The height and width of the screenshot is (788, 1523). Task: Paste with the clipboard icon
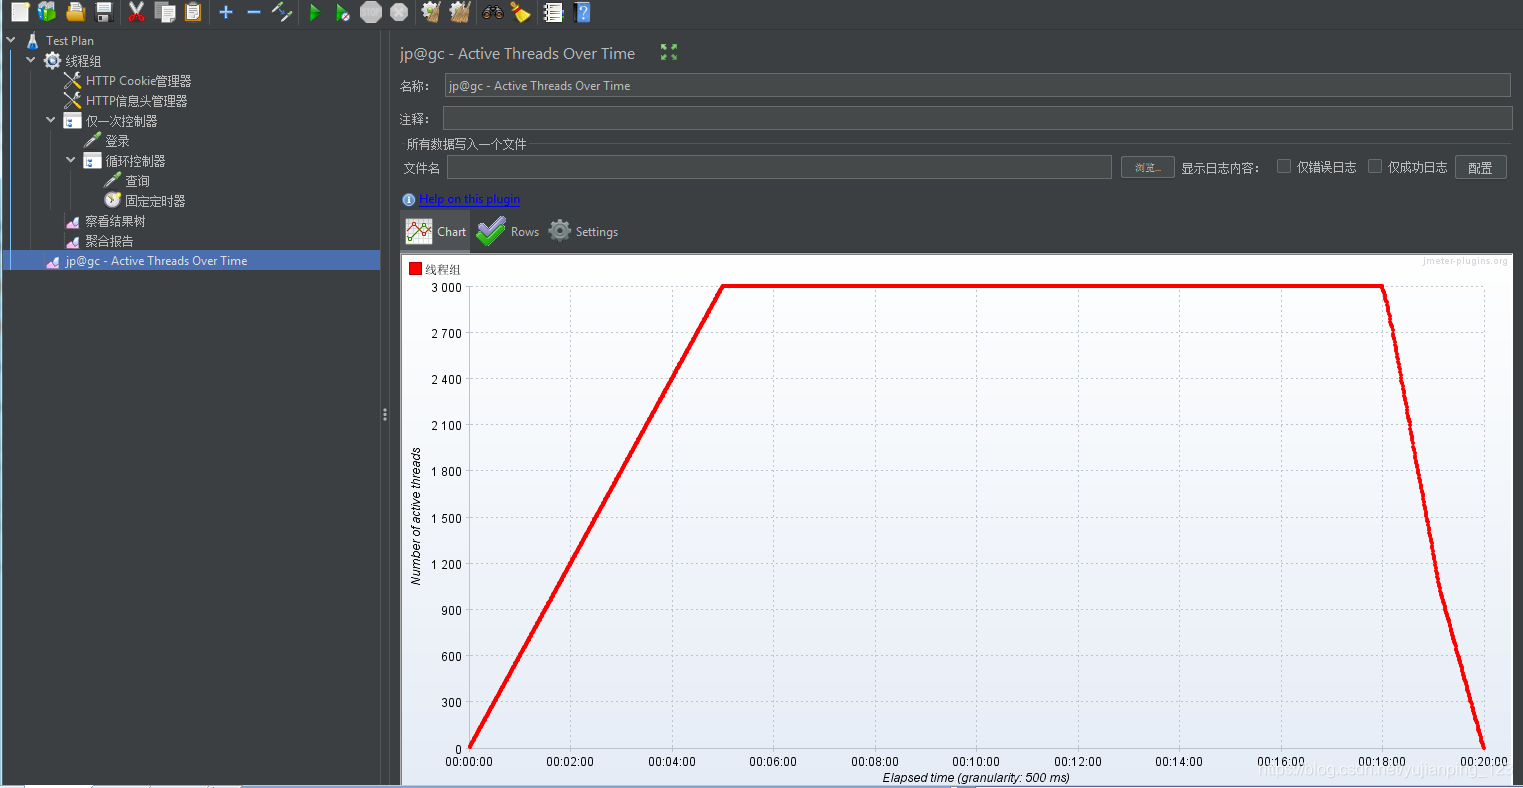[193, 12]
